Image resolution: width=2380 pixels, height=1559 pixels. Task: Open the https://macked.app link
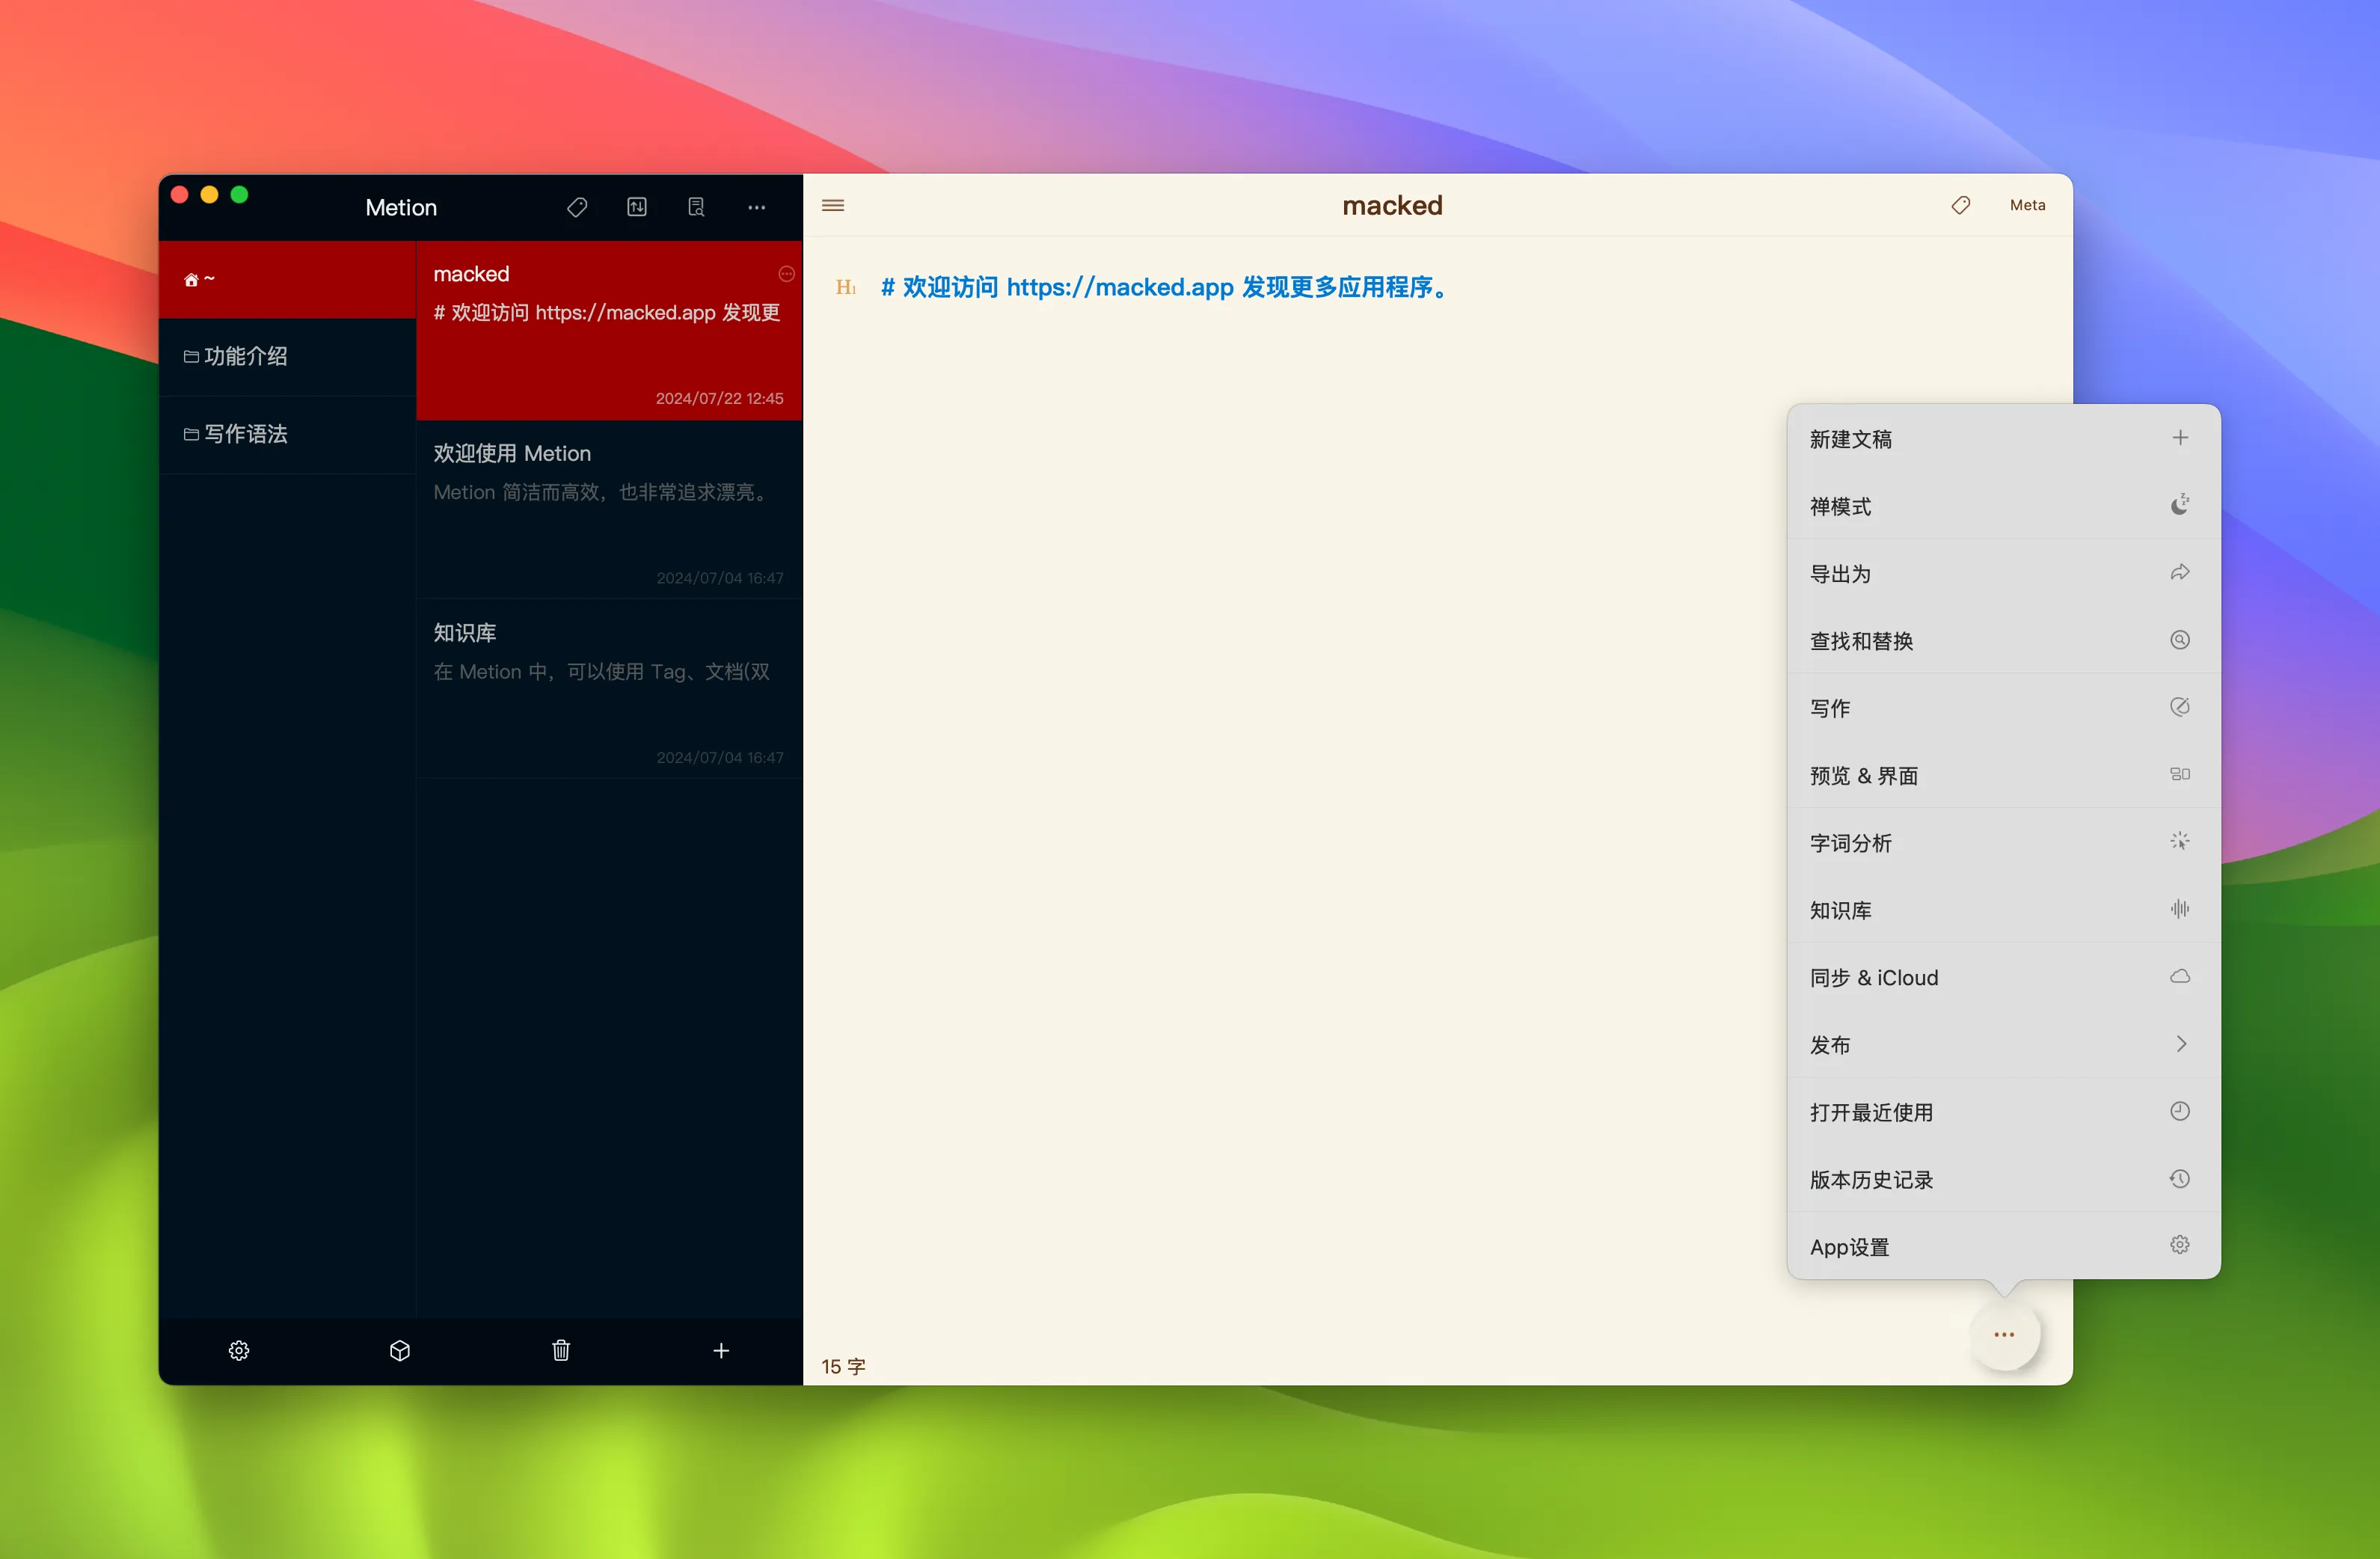[1119, 287]
